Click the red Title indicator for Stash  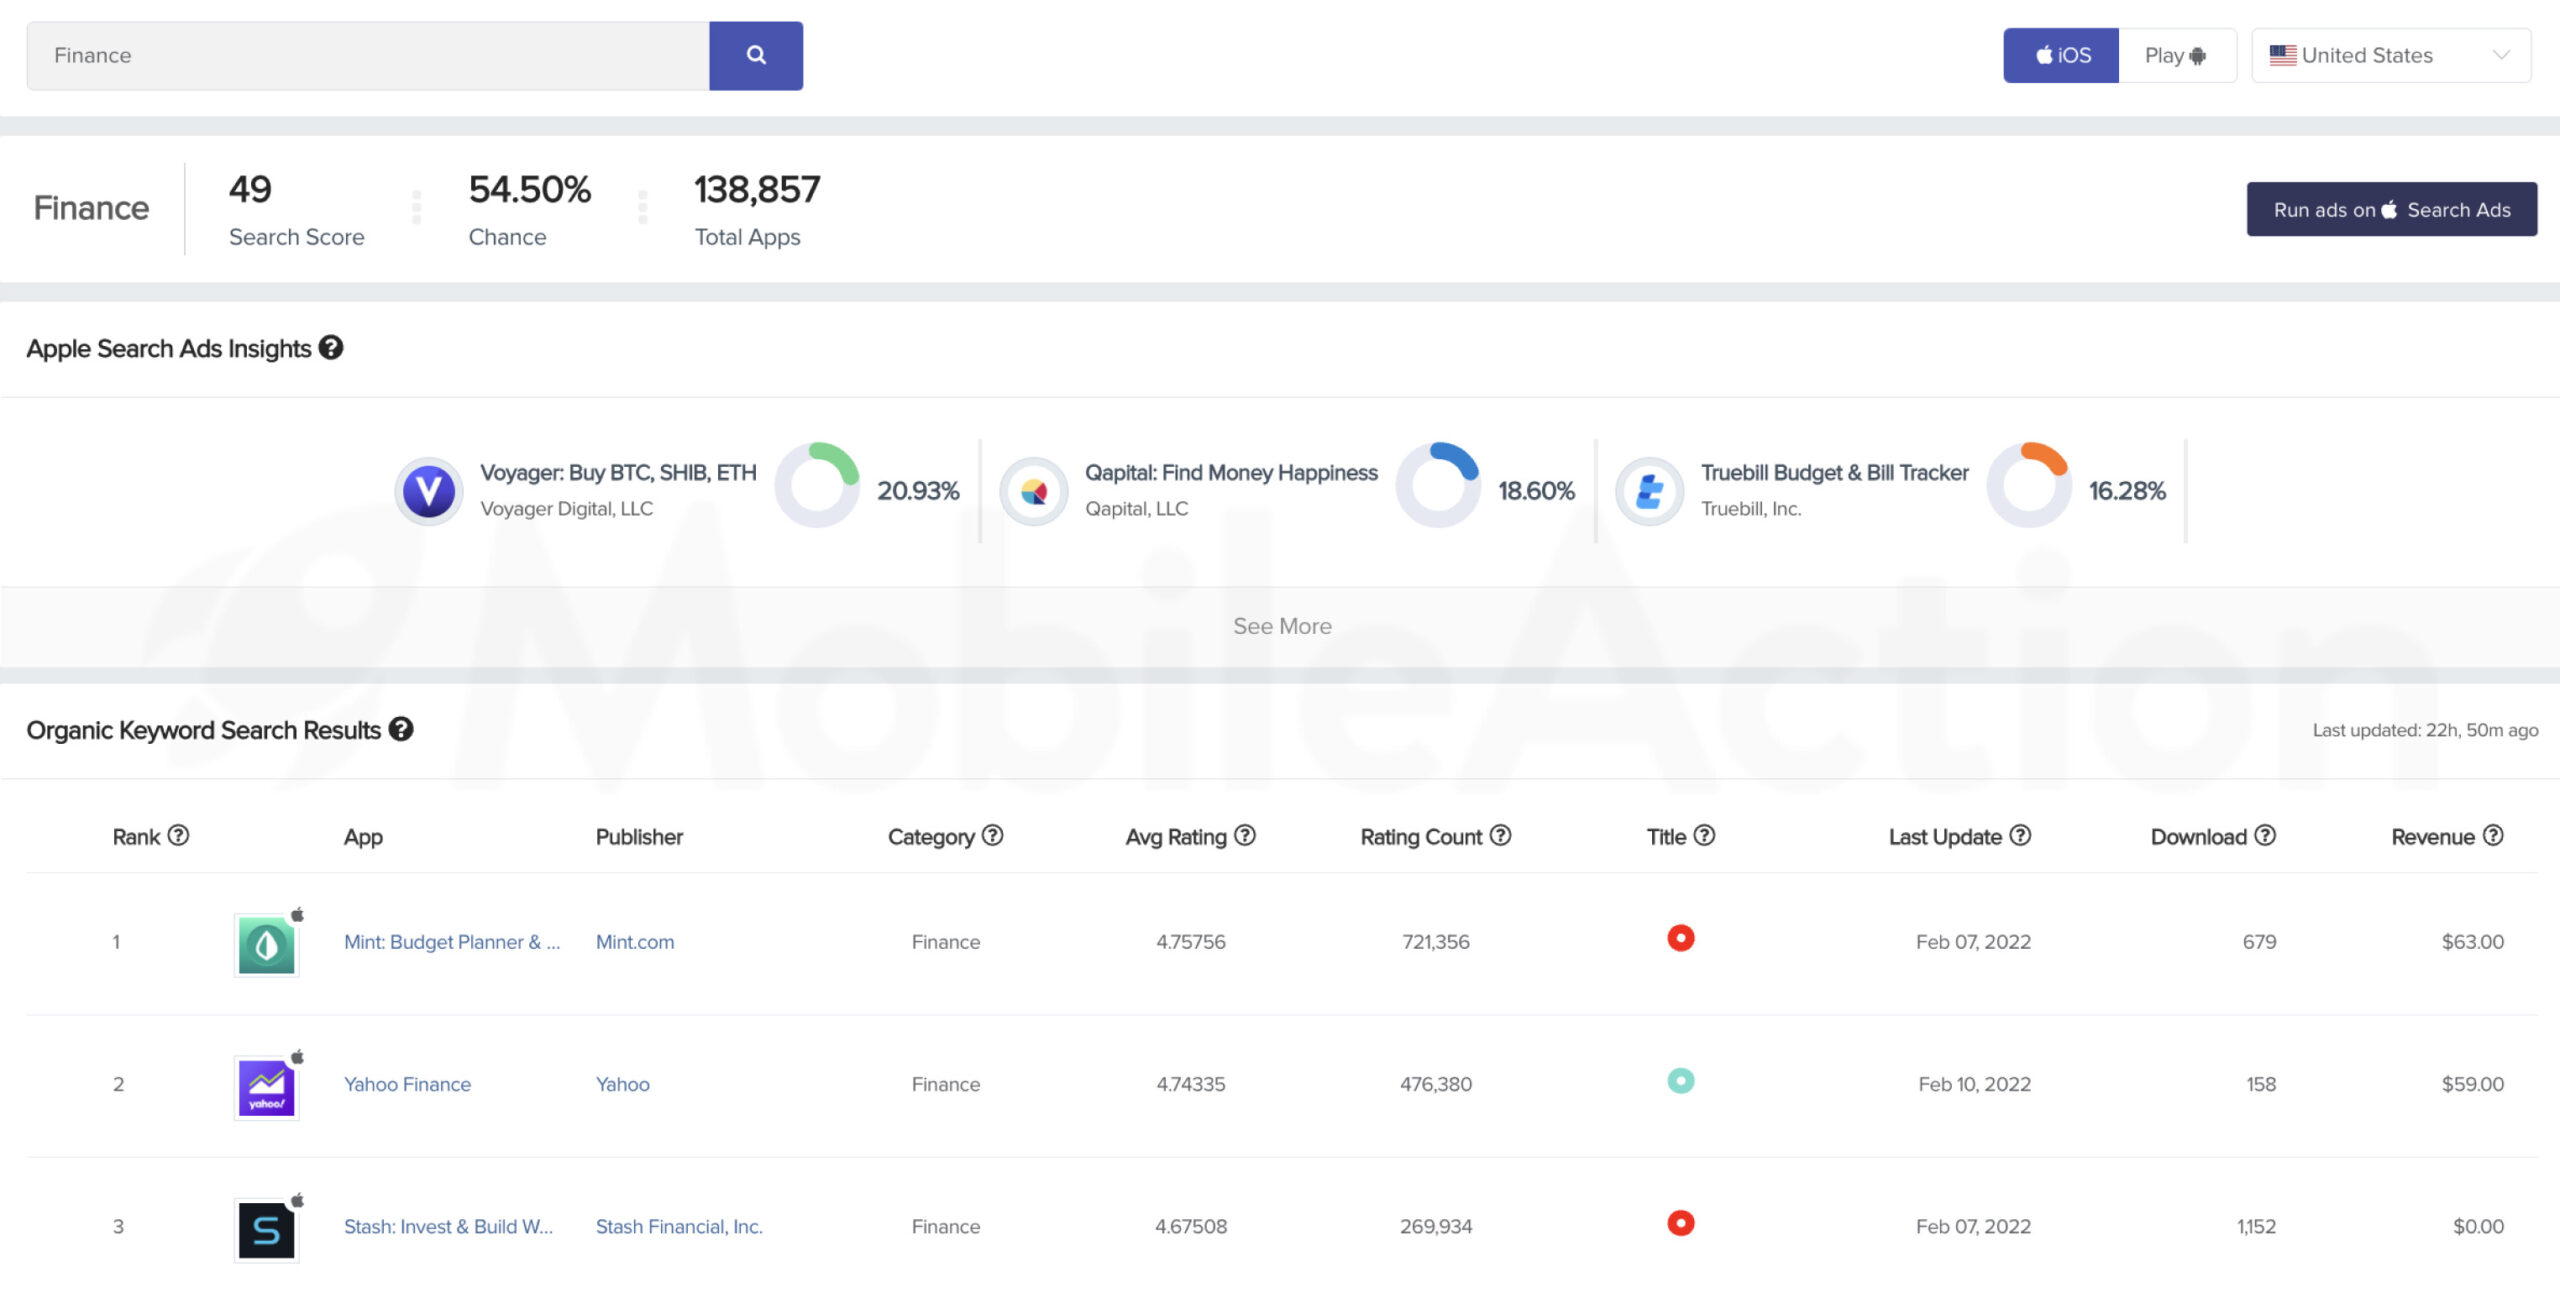(1681, 1223)
